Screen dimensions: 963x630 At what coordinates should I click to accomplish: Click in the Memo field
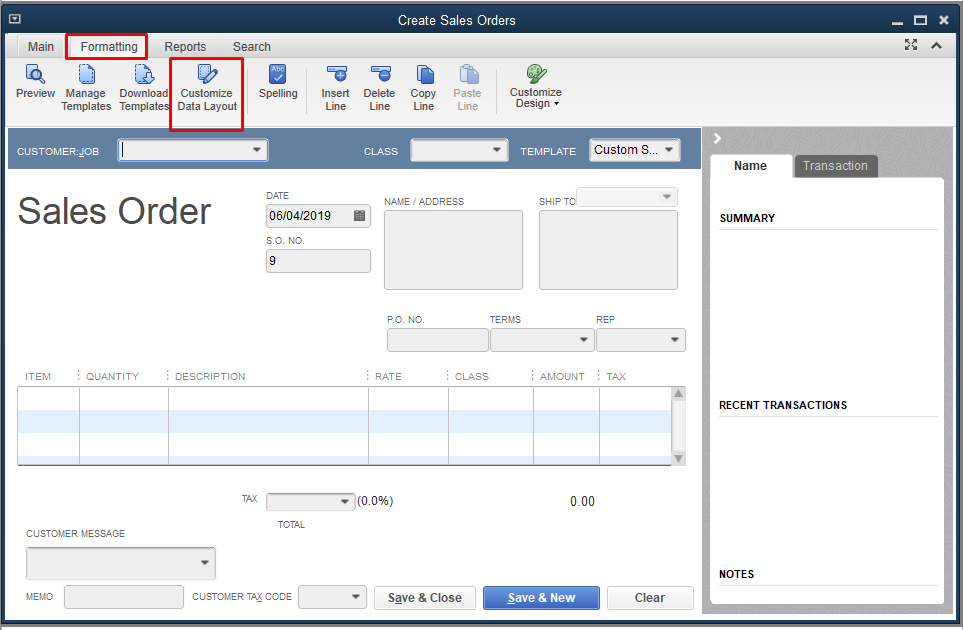(123, 597)
